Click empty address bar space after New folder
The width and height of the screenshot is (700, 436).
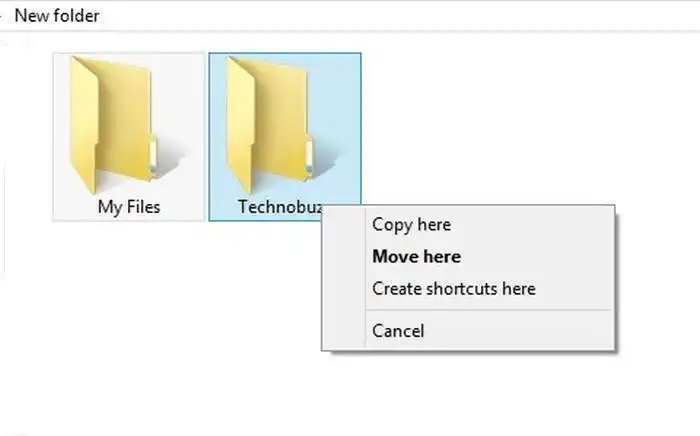[x=400, y=16]
